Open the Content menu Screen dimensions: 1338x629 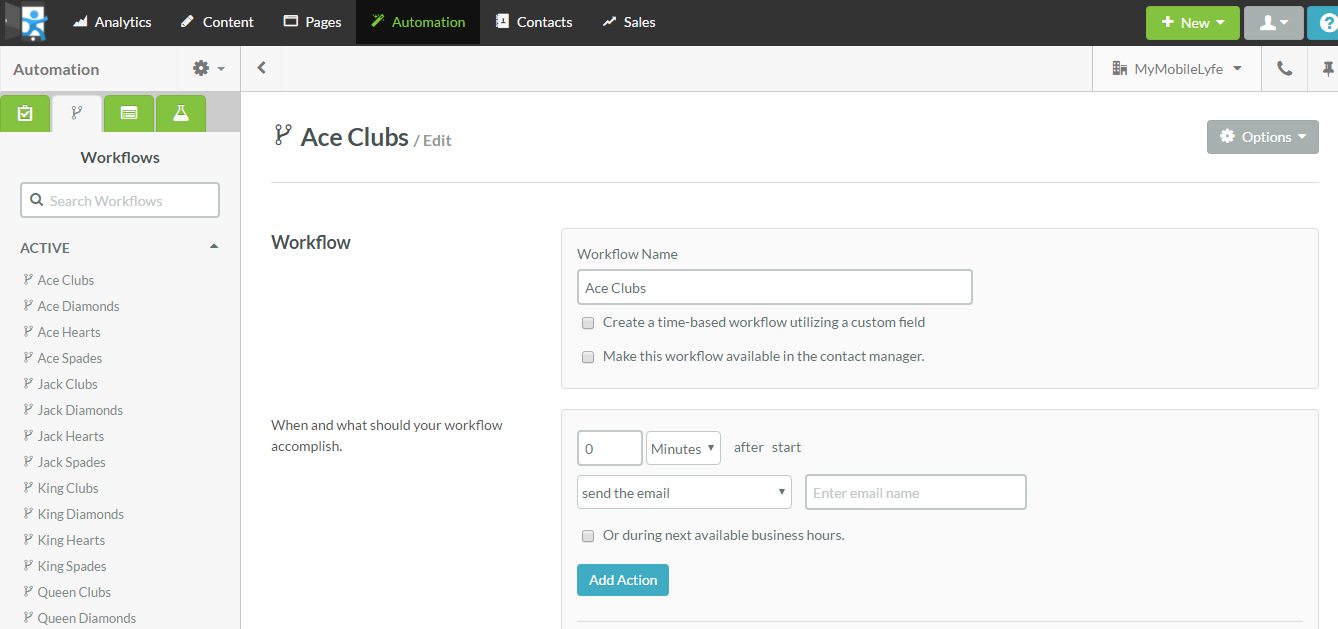[217, 22]
